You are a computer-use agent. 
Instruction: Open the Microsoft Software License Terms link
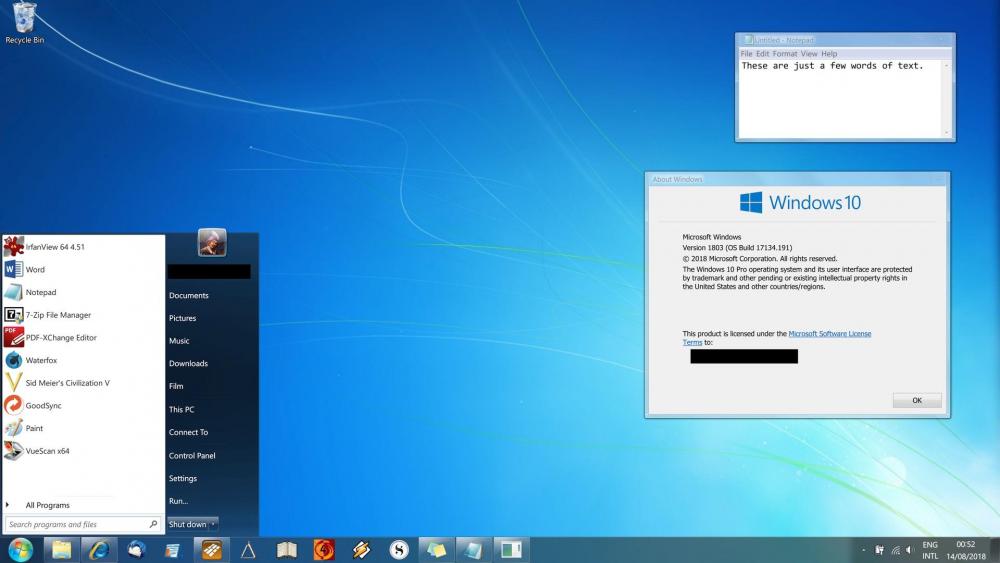tap(829, 334)
